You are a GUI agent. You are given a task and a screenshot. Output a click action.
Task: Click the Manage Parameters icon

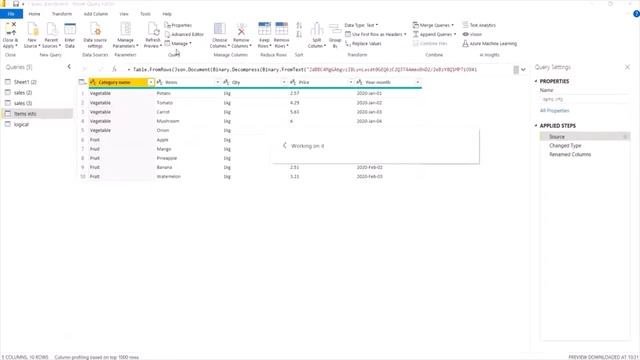pyautogui.click(x=125, y=30)
